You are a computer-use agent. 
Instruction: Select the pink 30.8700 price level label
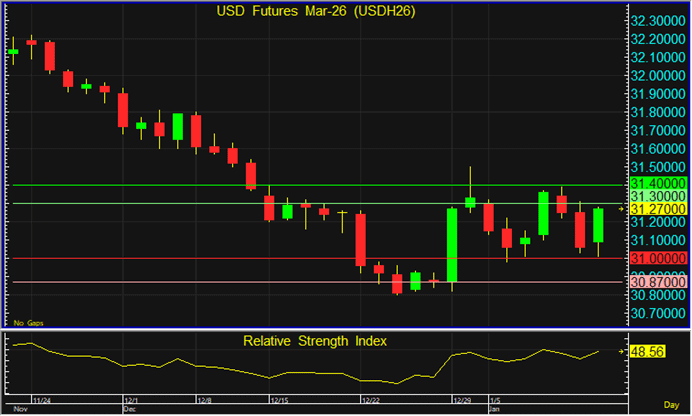pos(657,283)
